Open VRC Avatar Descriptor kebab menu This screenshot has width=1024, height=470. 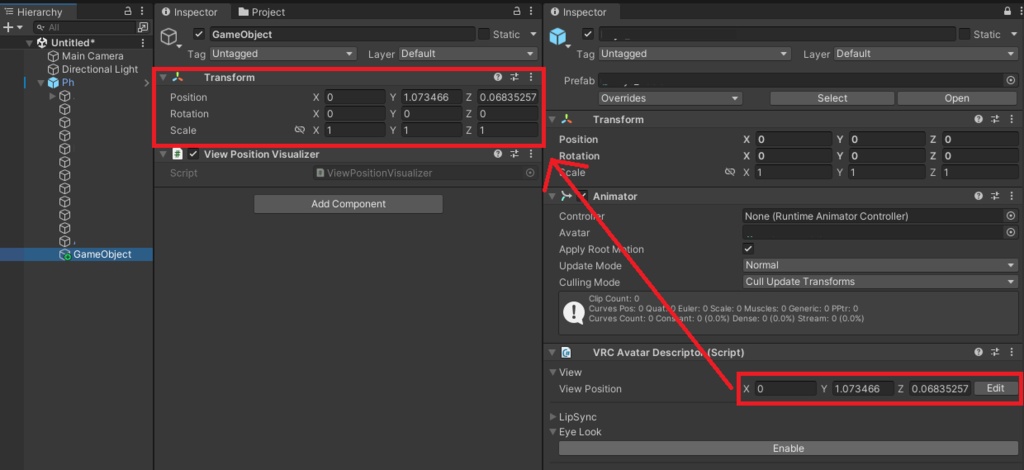tap(1011, 352)
